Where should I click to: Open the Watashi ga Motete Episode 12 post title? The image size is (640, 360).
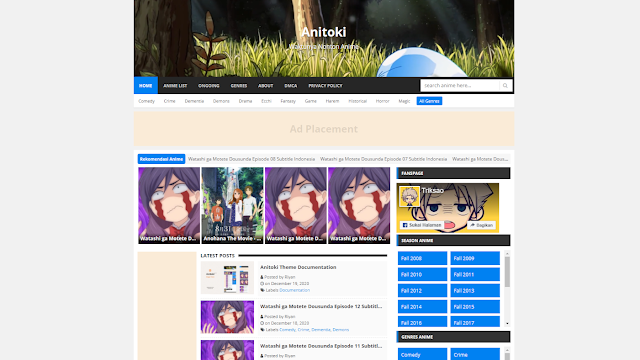[x=321, y=306]
